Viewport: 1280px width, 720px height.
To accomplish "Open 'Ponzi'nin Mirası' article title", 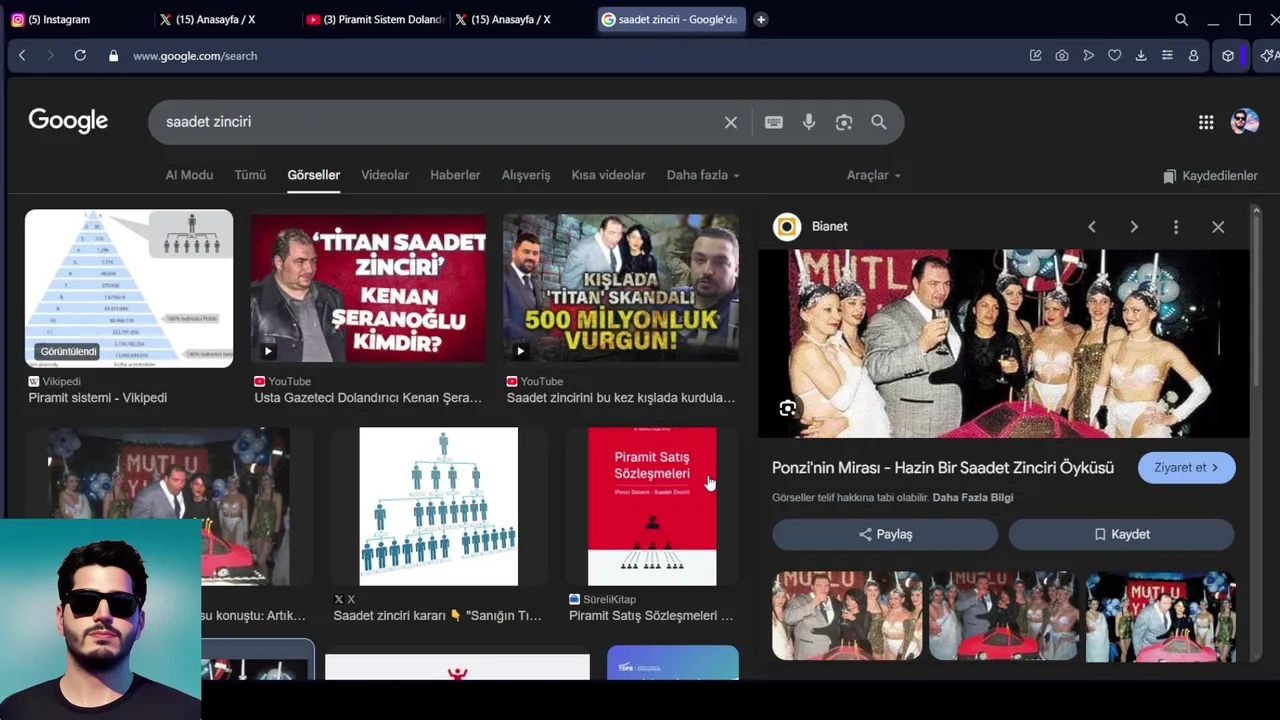I will click(x=942, y=468).
